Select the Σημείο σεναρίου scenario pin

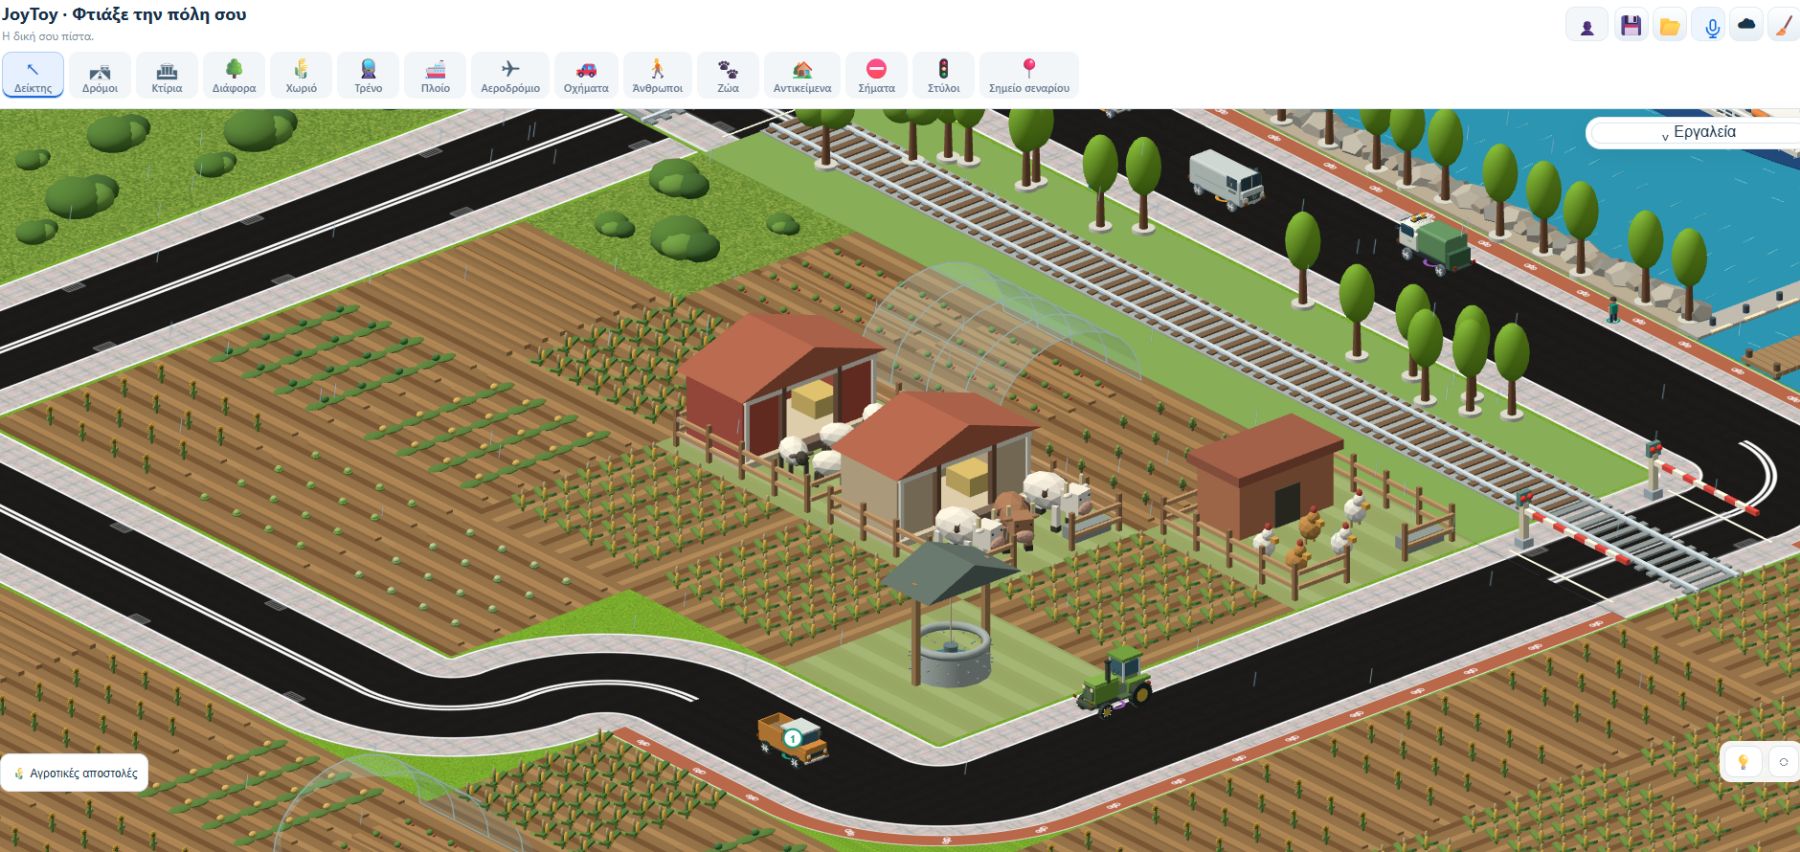pyautogui.click(x=1029, y=75)
